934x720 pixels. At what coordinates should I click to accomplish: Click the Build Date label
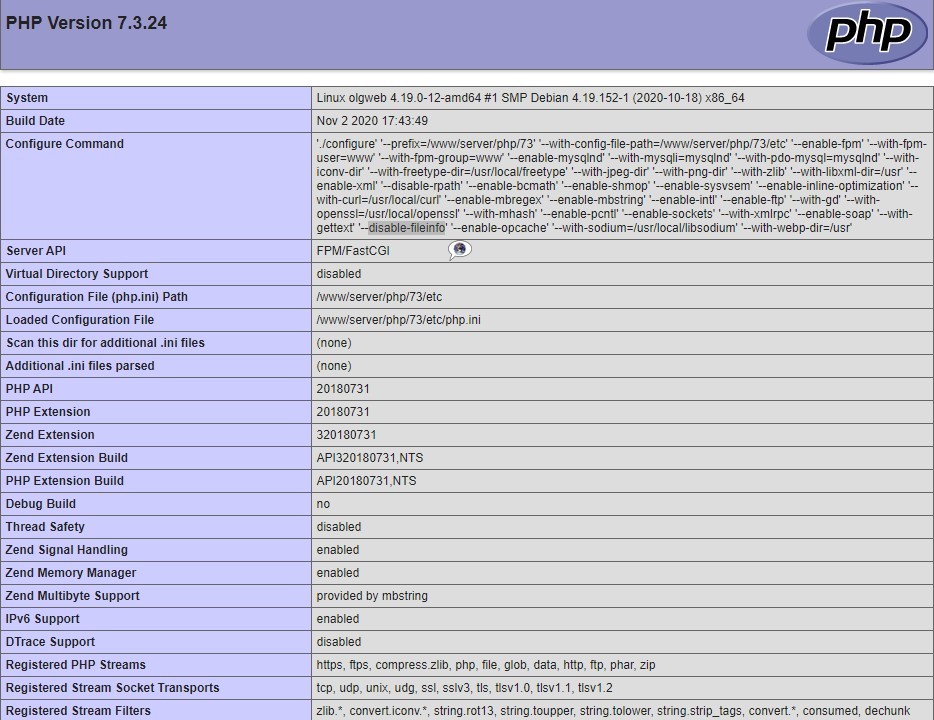35,120
